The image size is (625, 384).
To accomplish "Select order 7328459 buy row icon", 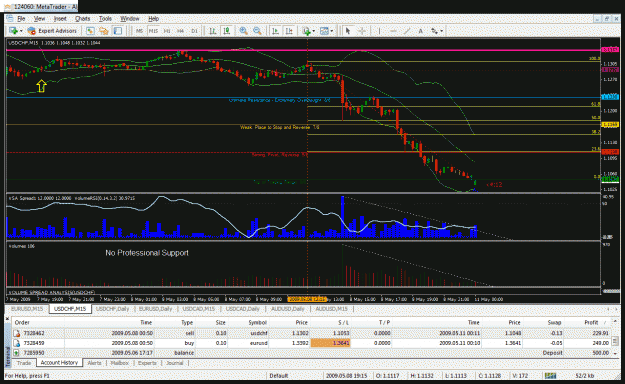I will click(17, 343).
